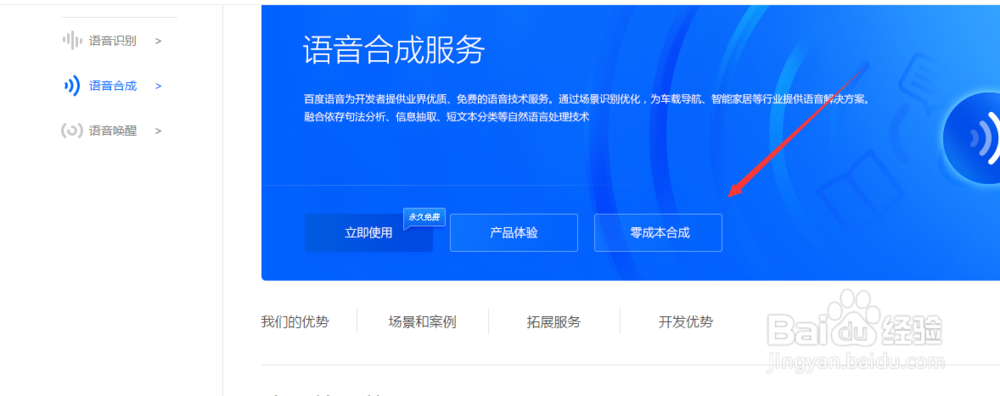Expand the arrow next to 语音唤醒
Viewport: 1000px width, 396px height.
(x=158, y=131)
